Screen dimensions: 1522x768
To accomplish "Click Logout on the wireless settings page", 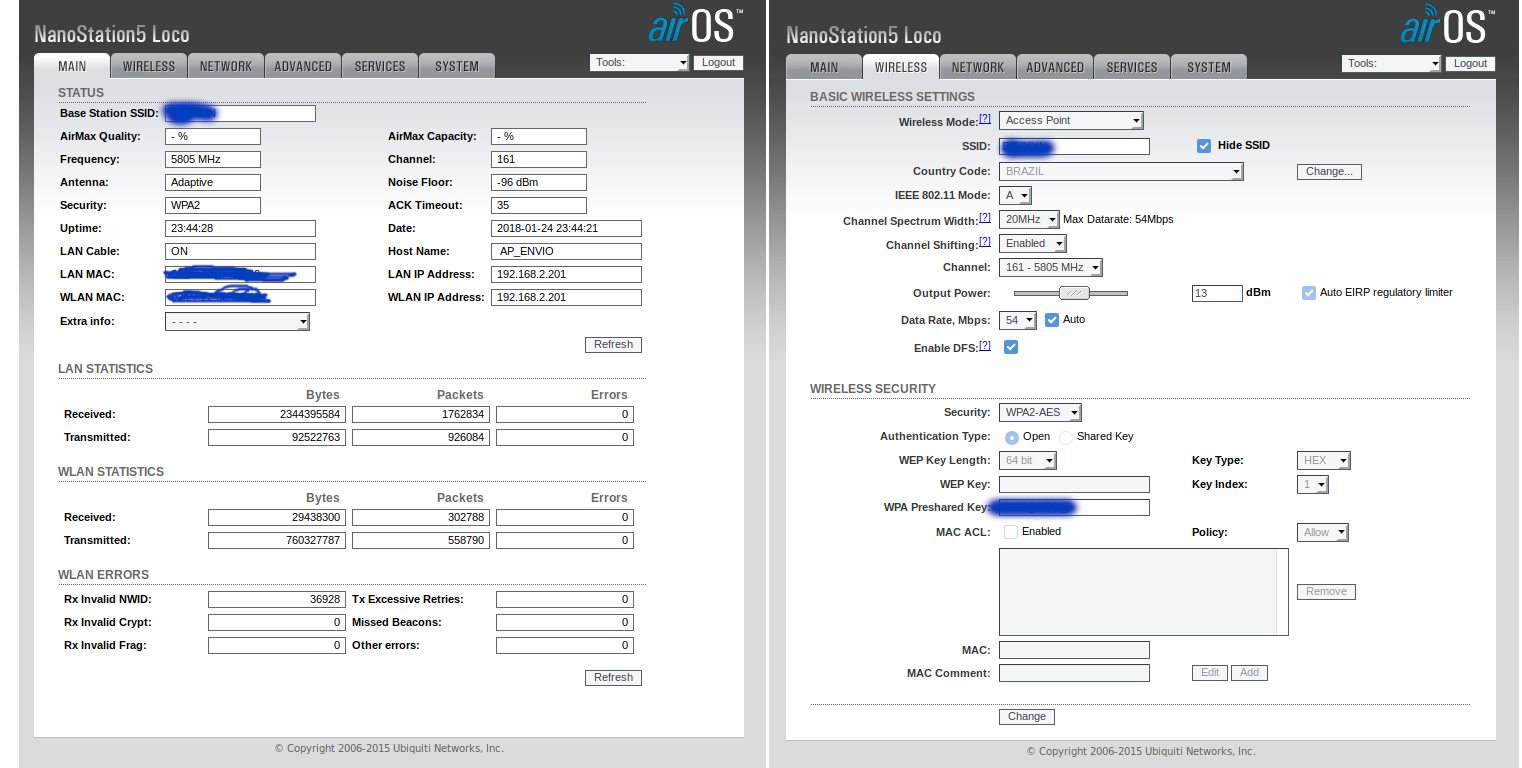I will [x=1470, y=63].
